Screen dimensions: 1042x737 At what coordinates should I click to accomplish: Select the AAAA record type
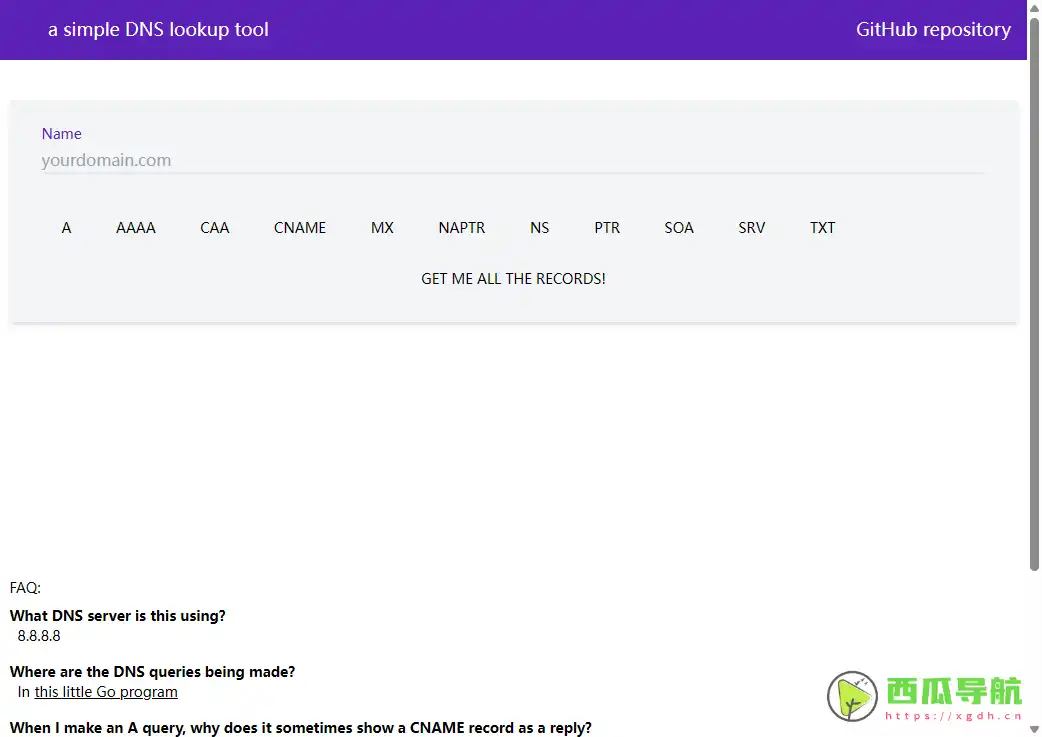135,228
